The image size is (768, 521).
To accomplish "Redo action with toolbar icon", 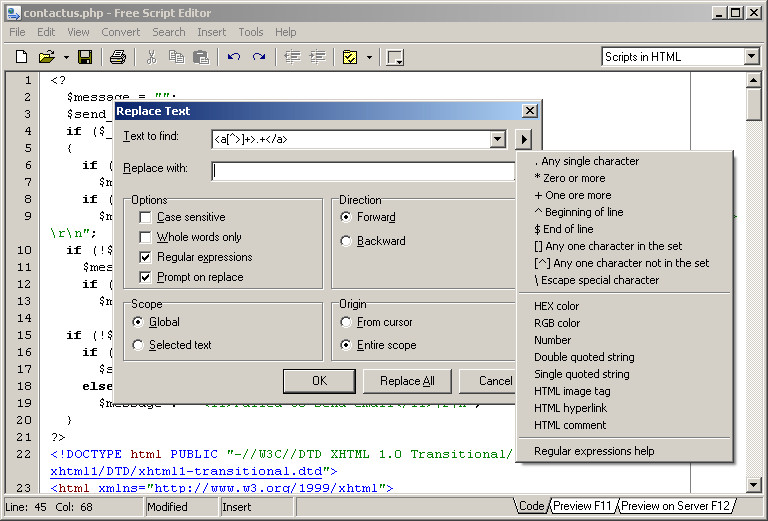I will click(259, 57).
